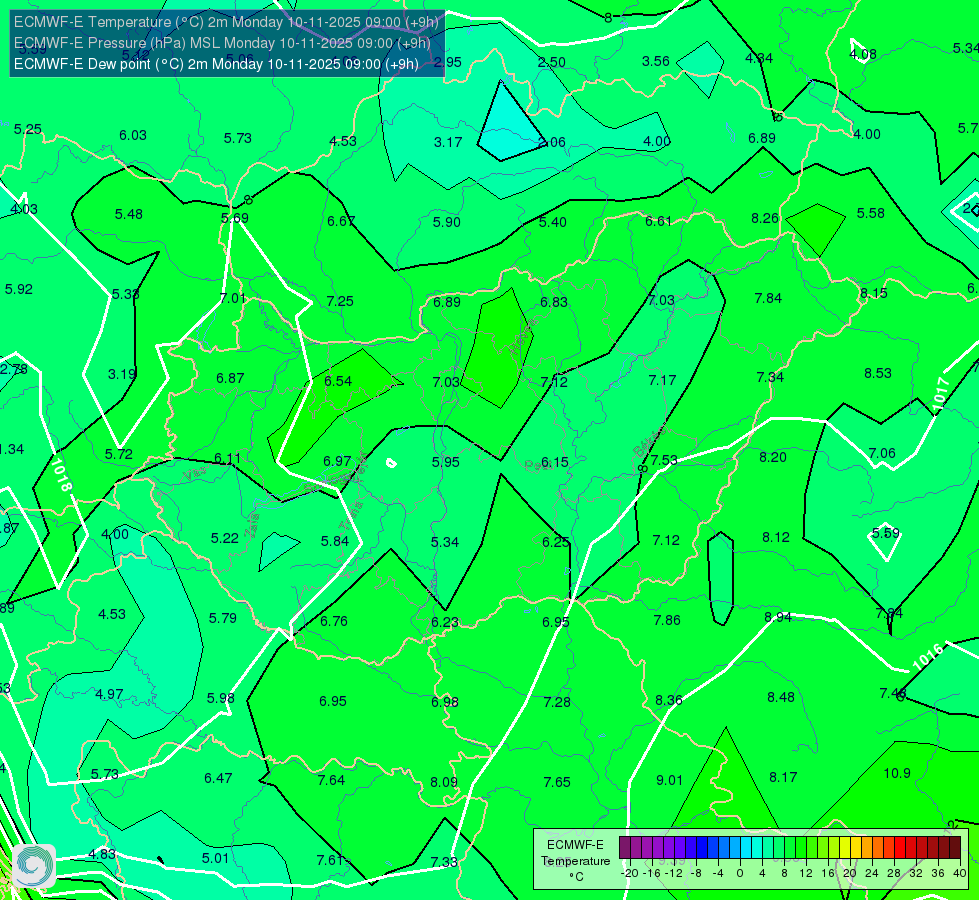
Task: Click the 5.95 temperature value
Action: tap(446, 462)
